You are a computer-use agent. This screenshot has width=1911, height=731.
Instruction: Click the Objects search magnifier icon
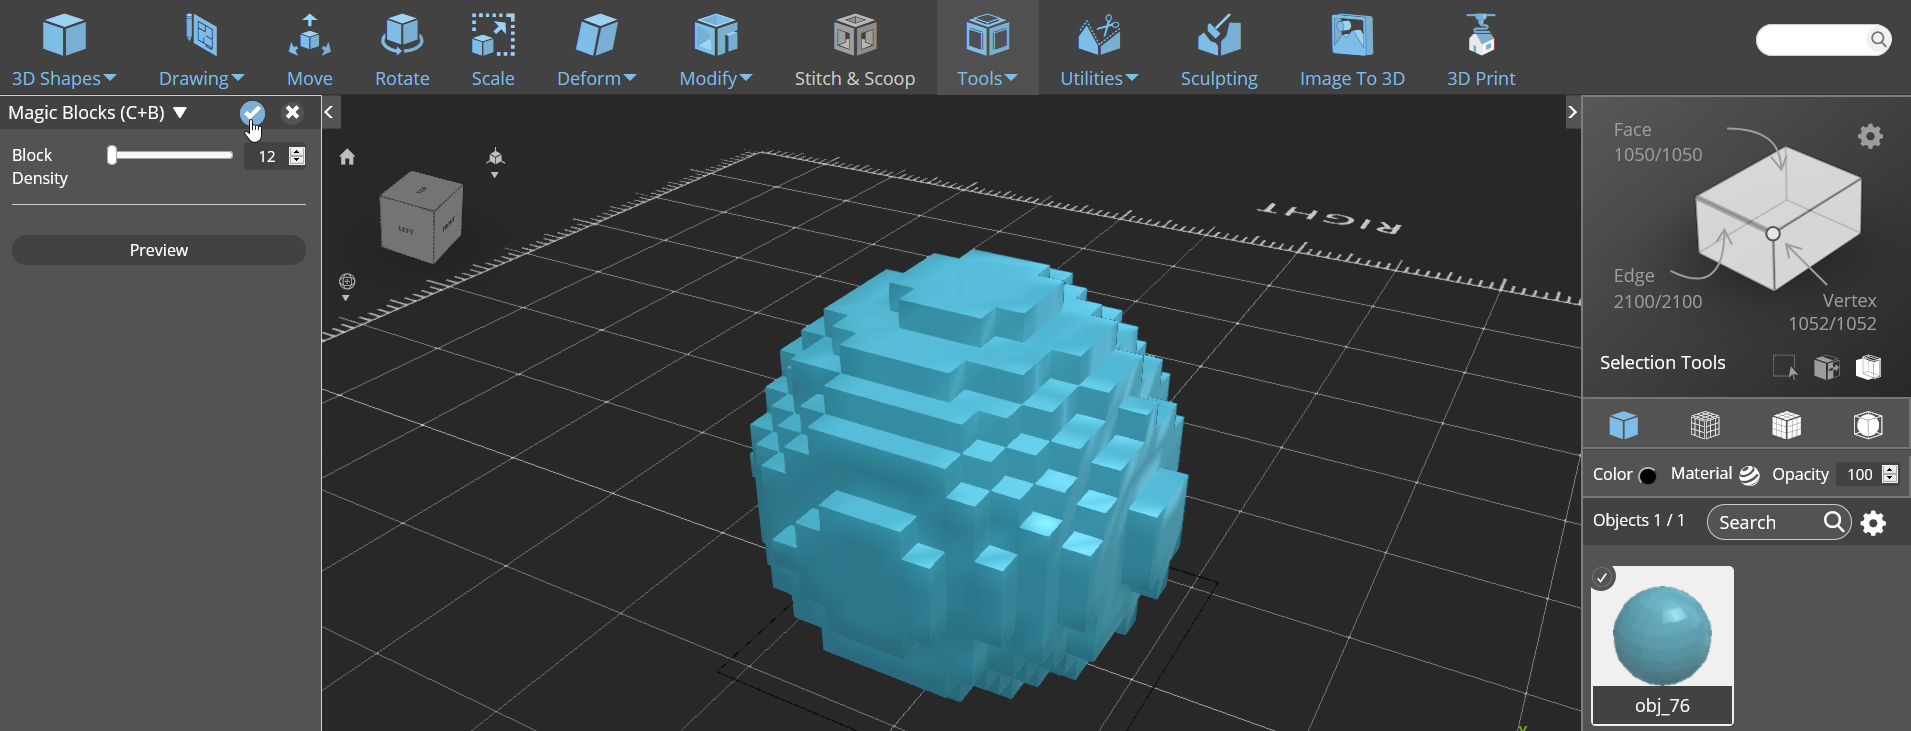point(1834,522)
